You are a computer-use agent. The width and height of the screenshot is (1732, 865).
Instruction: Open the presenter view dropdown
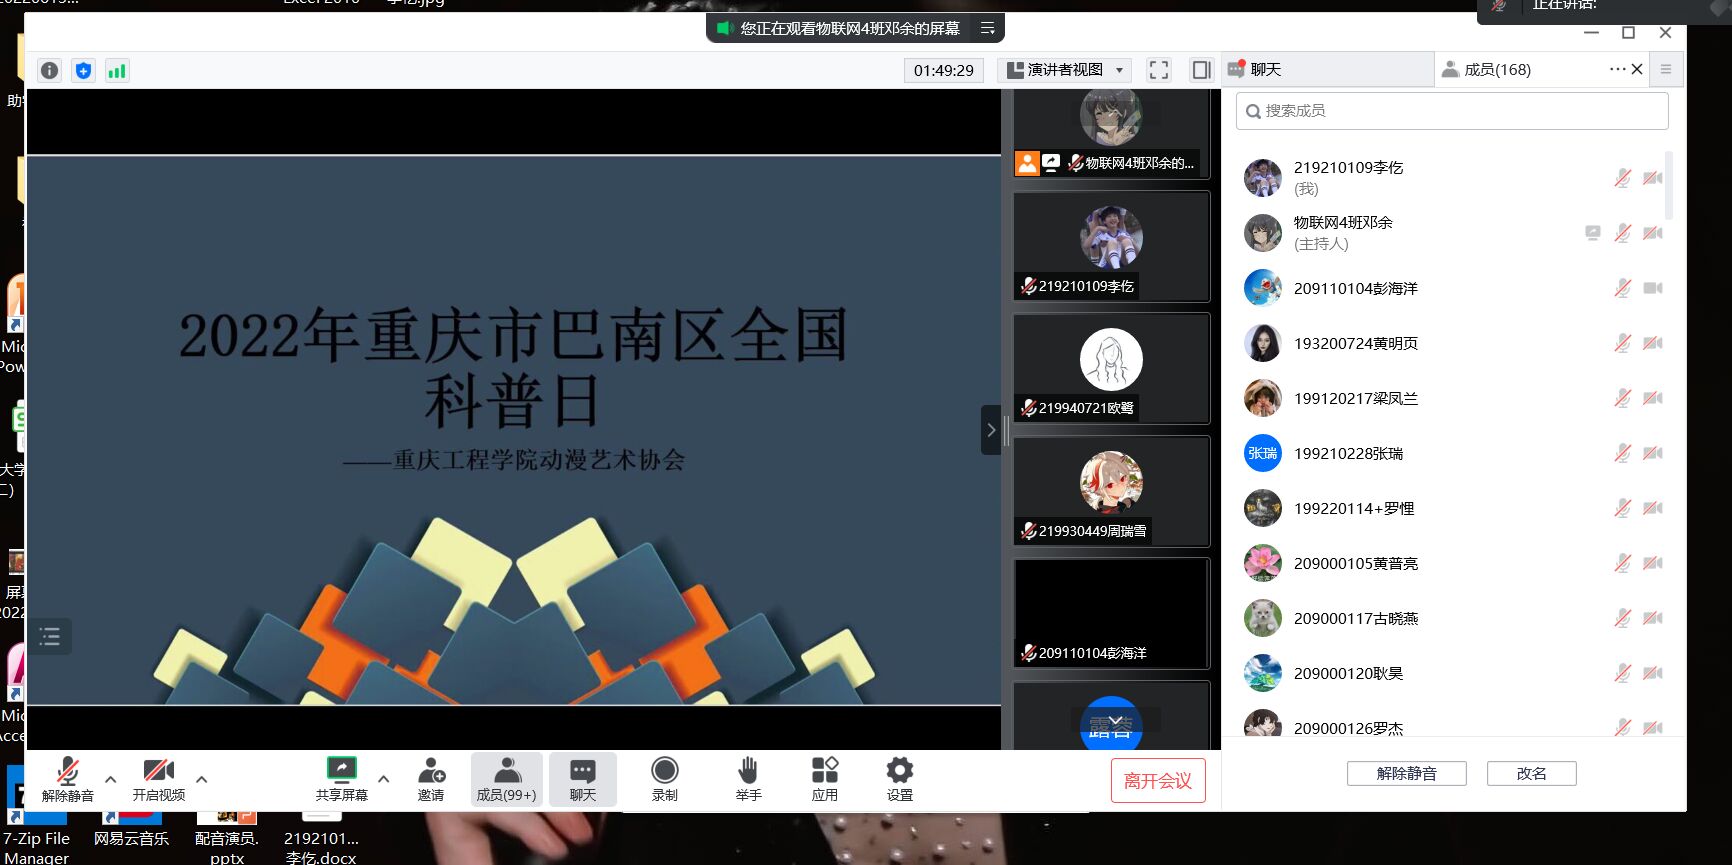click(1066, 70)
